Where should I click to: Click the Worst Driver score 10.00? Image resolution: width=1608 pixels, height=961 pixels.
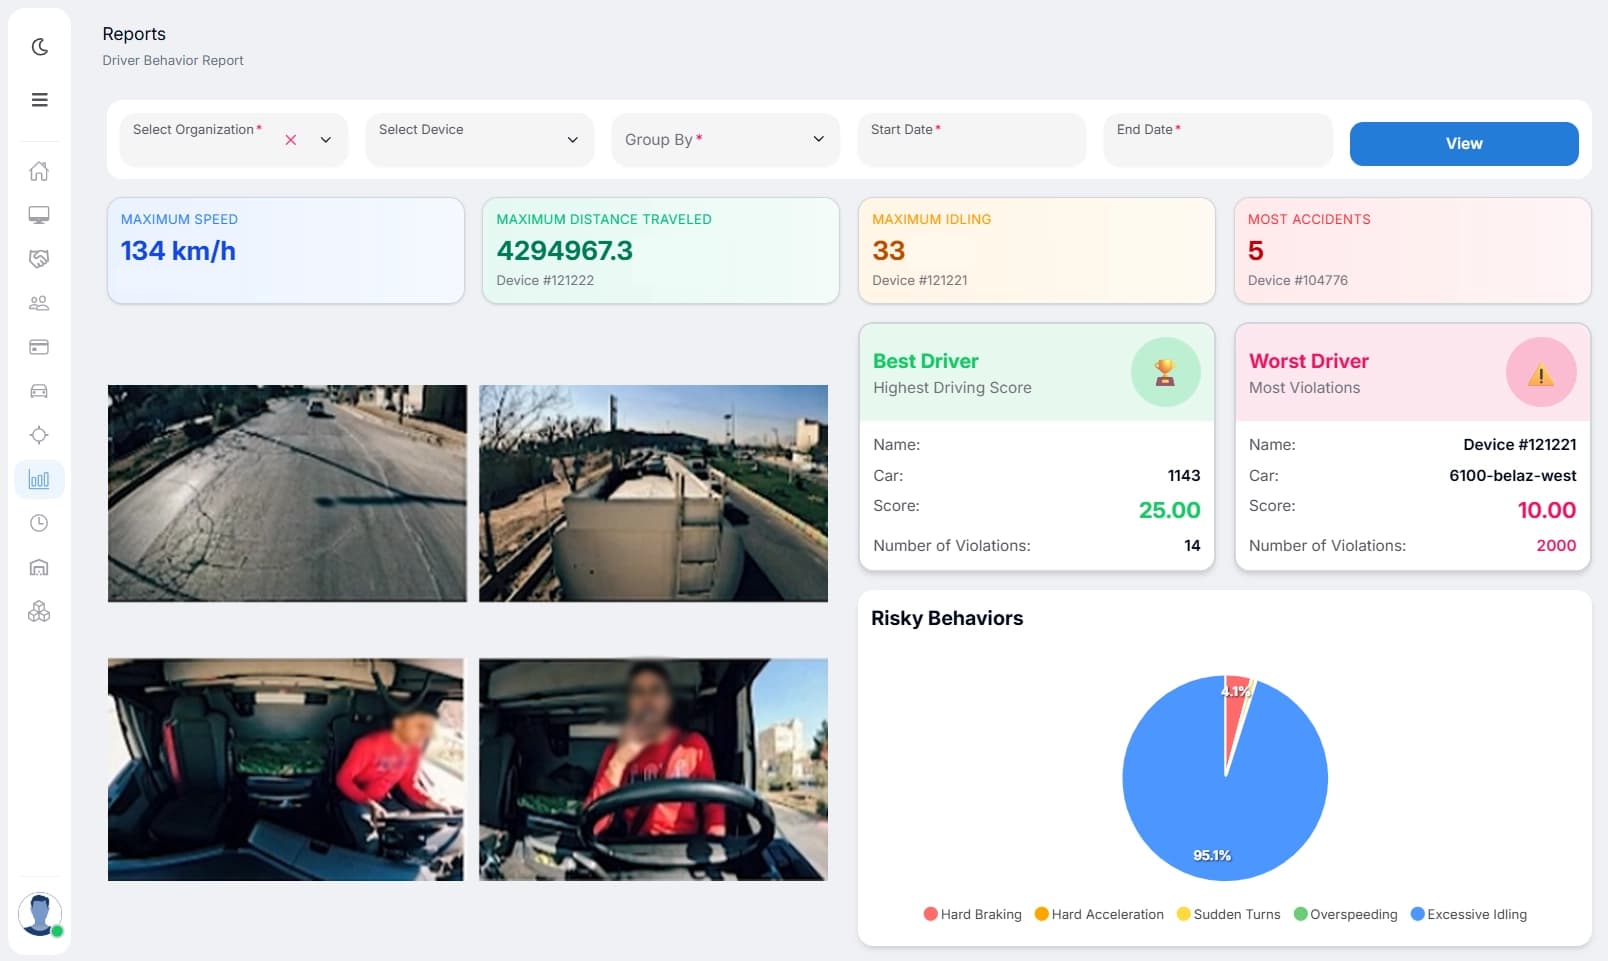pos(1546,510)
